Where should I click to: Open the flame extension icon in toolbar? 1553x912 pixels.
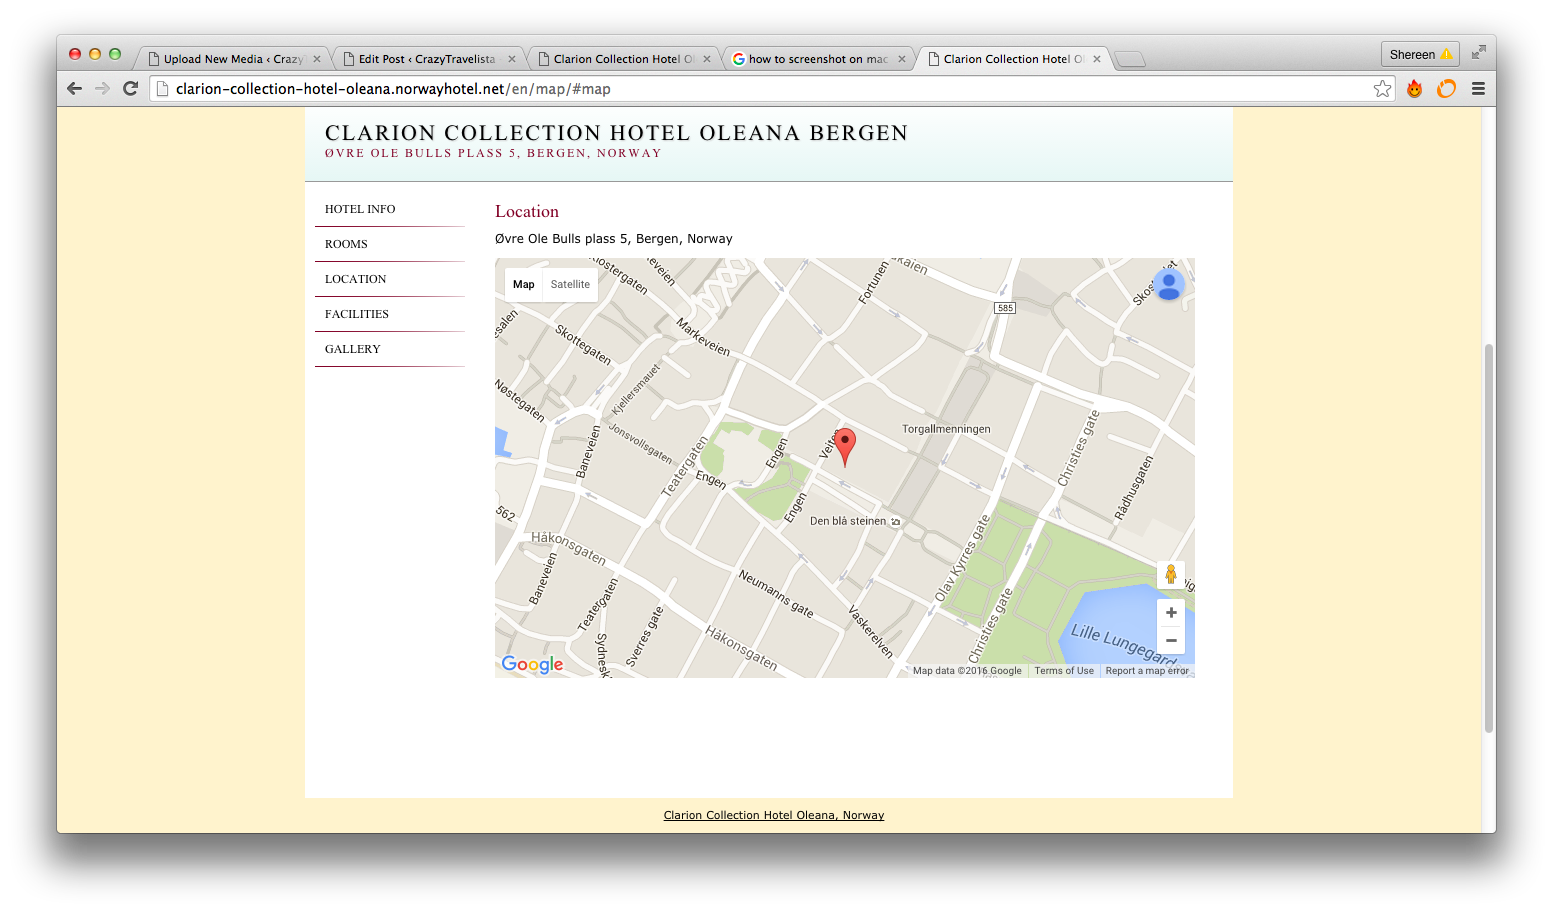tap(1414, 89)
